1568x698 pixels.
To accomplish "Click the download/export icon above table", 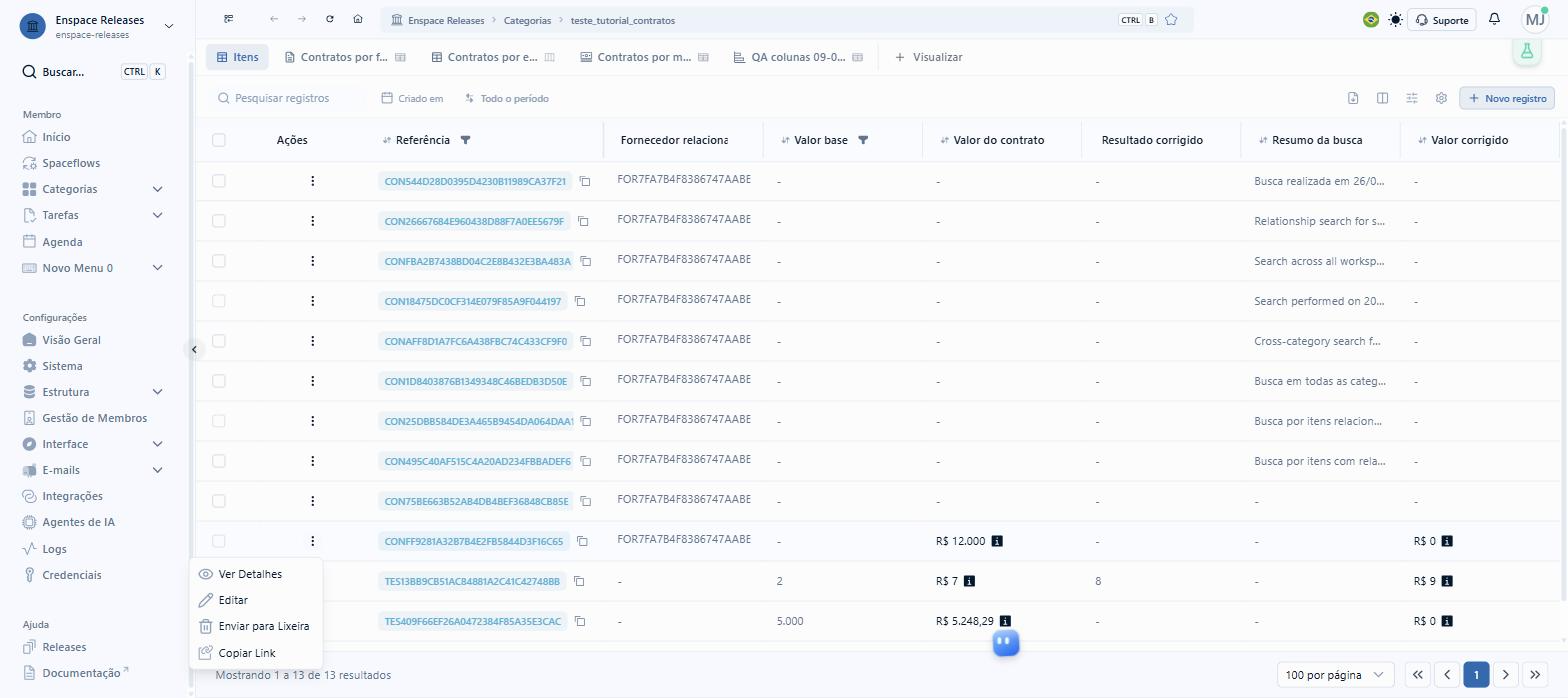I will [x=1353, y=98].
